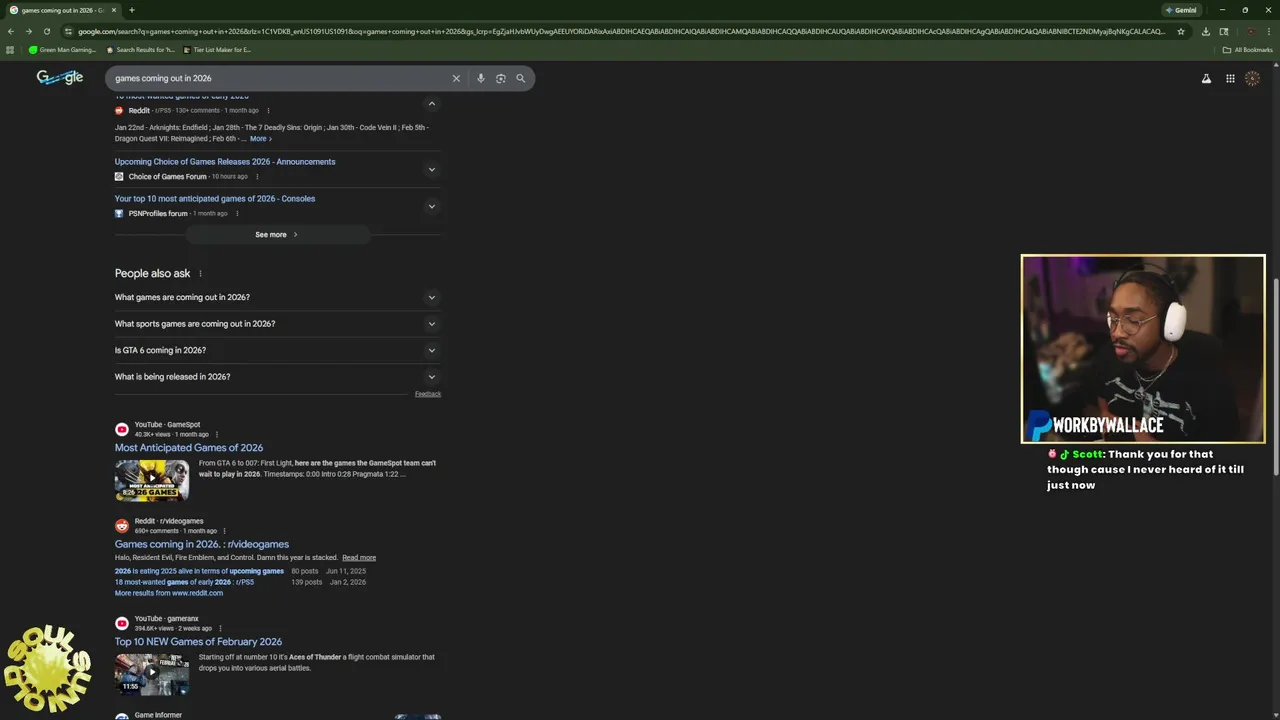Click the Reddit favicon on r/videogames result
The height and width of the screenshot is (720, 1280).
122,526
